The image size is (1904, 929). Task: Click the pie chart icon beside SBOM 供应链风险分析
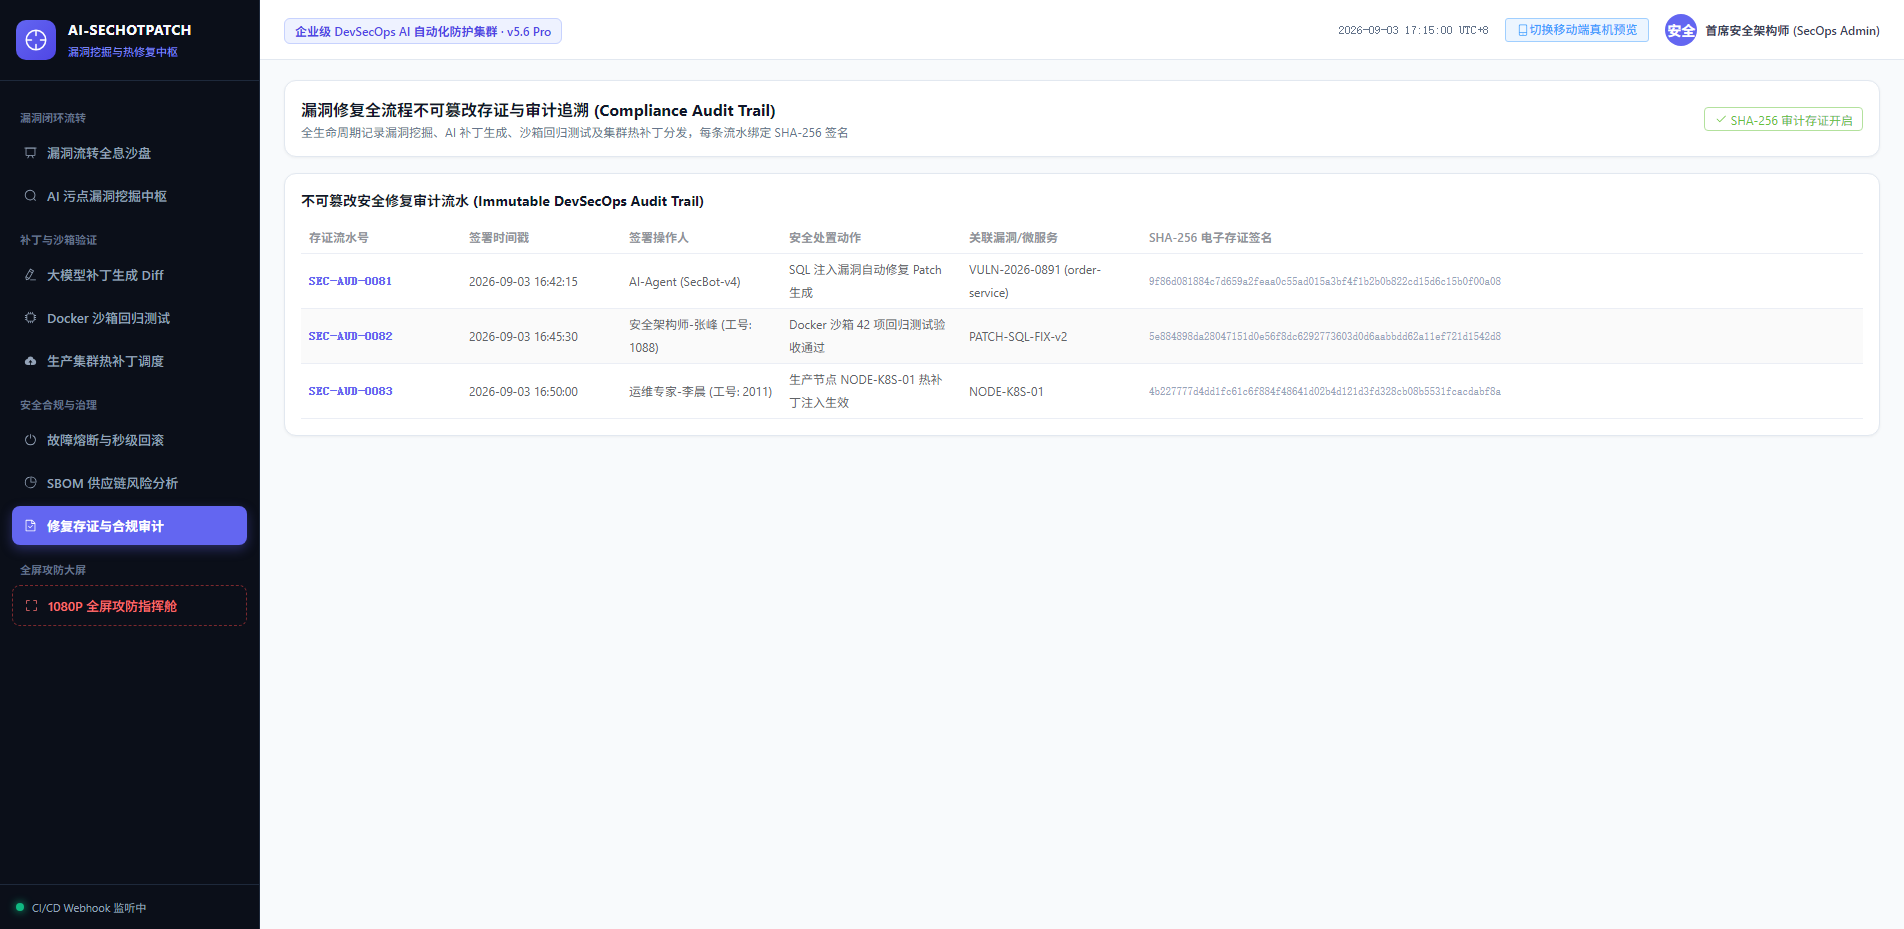click(31, 483)
